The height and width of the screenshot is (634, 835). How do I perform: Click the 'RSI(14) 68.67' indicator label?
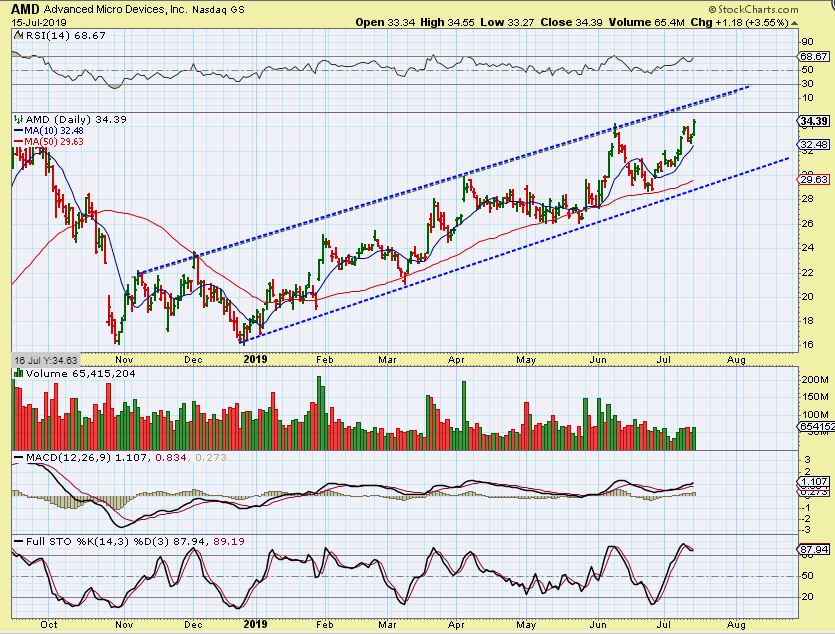65,36
